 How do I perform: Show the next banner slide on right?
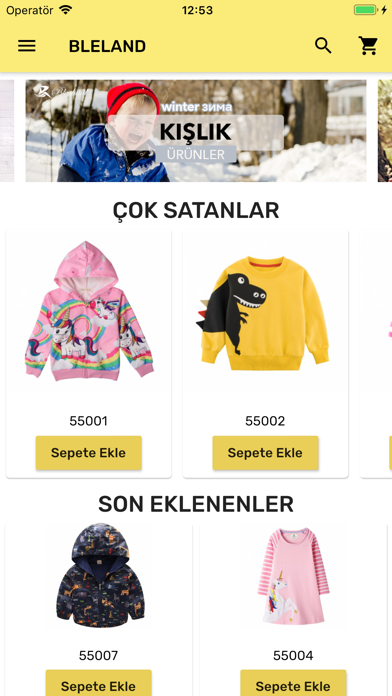(x=385, y=131)
